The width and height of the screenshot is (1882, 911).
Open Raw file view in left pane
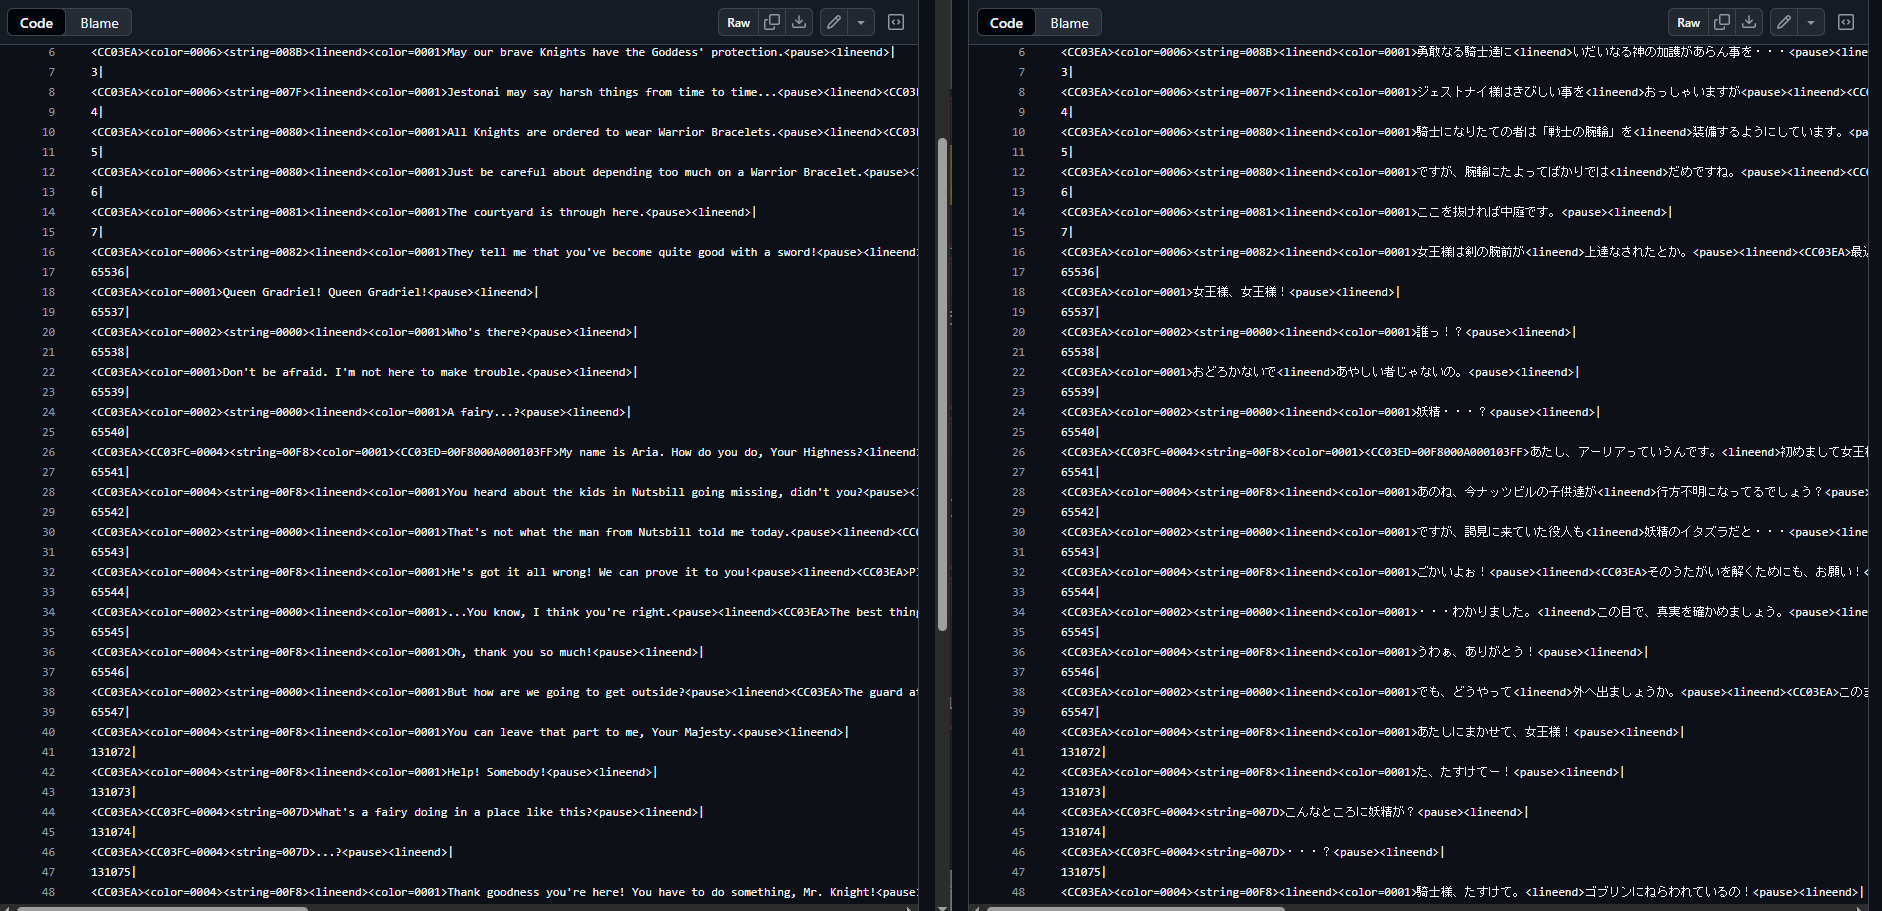tap(739, 22)
